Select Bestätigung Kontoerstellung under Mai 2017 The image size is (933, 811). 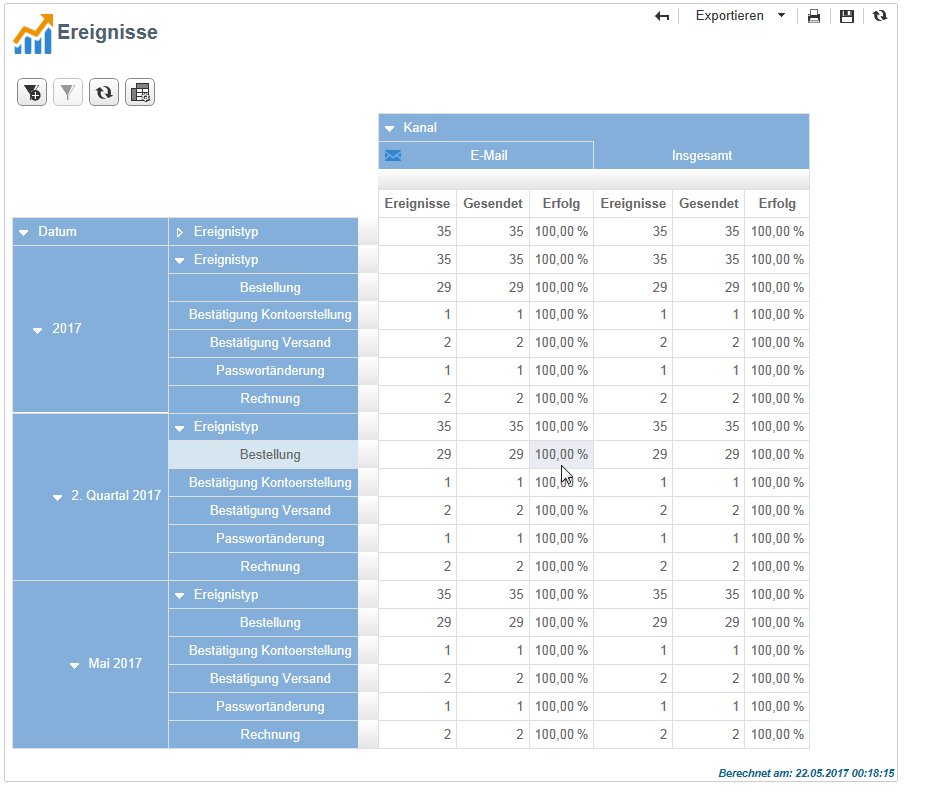pyautogui.click(x=264, y=650)
